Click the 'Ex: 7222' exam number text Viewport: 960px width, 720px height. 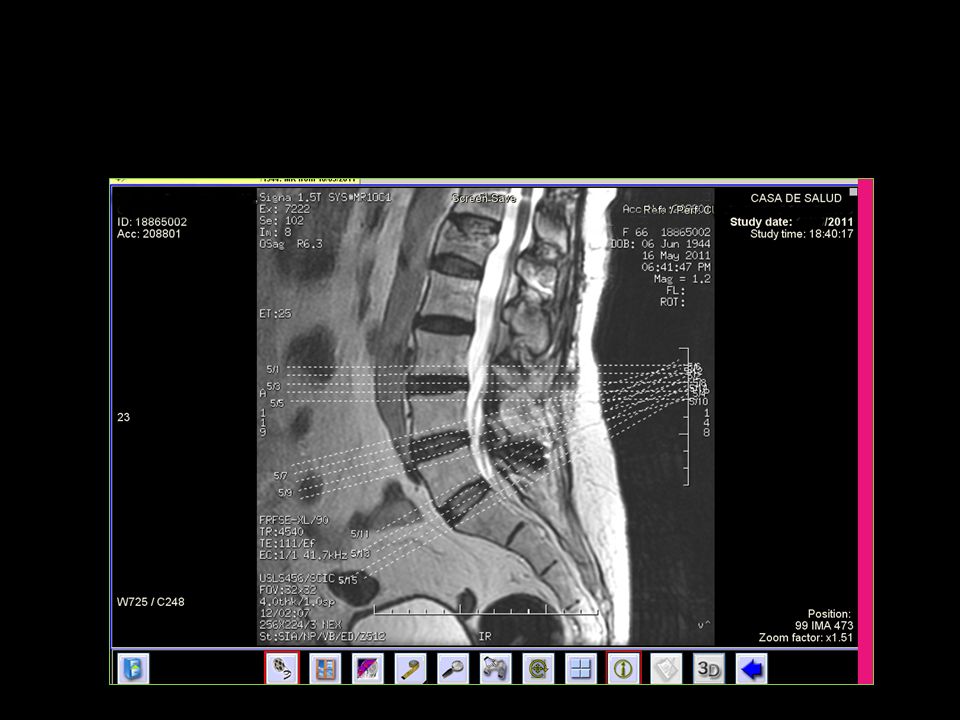[284, 209]
